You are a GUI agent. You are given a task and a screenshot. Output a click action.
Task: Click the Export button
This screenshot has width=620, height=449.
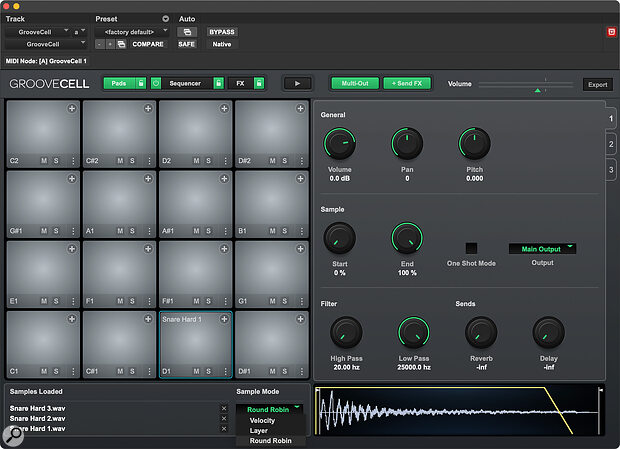597,85
